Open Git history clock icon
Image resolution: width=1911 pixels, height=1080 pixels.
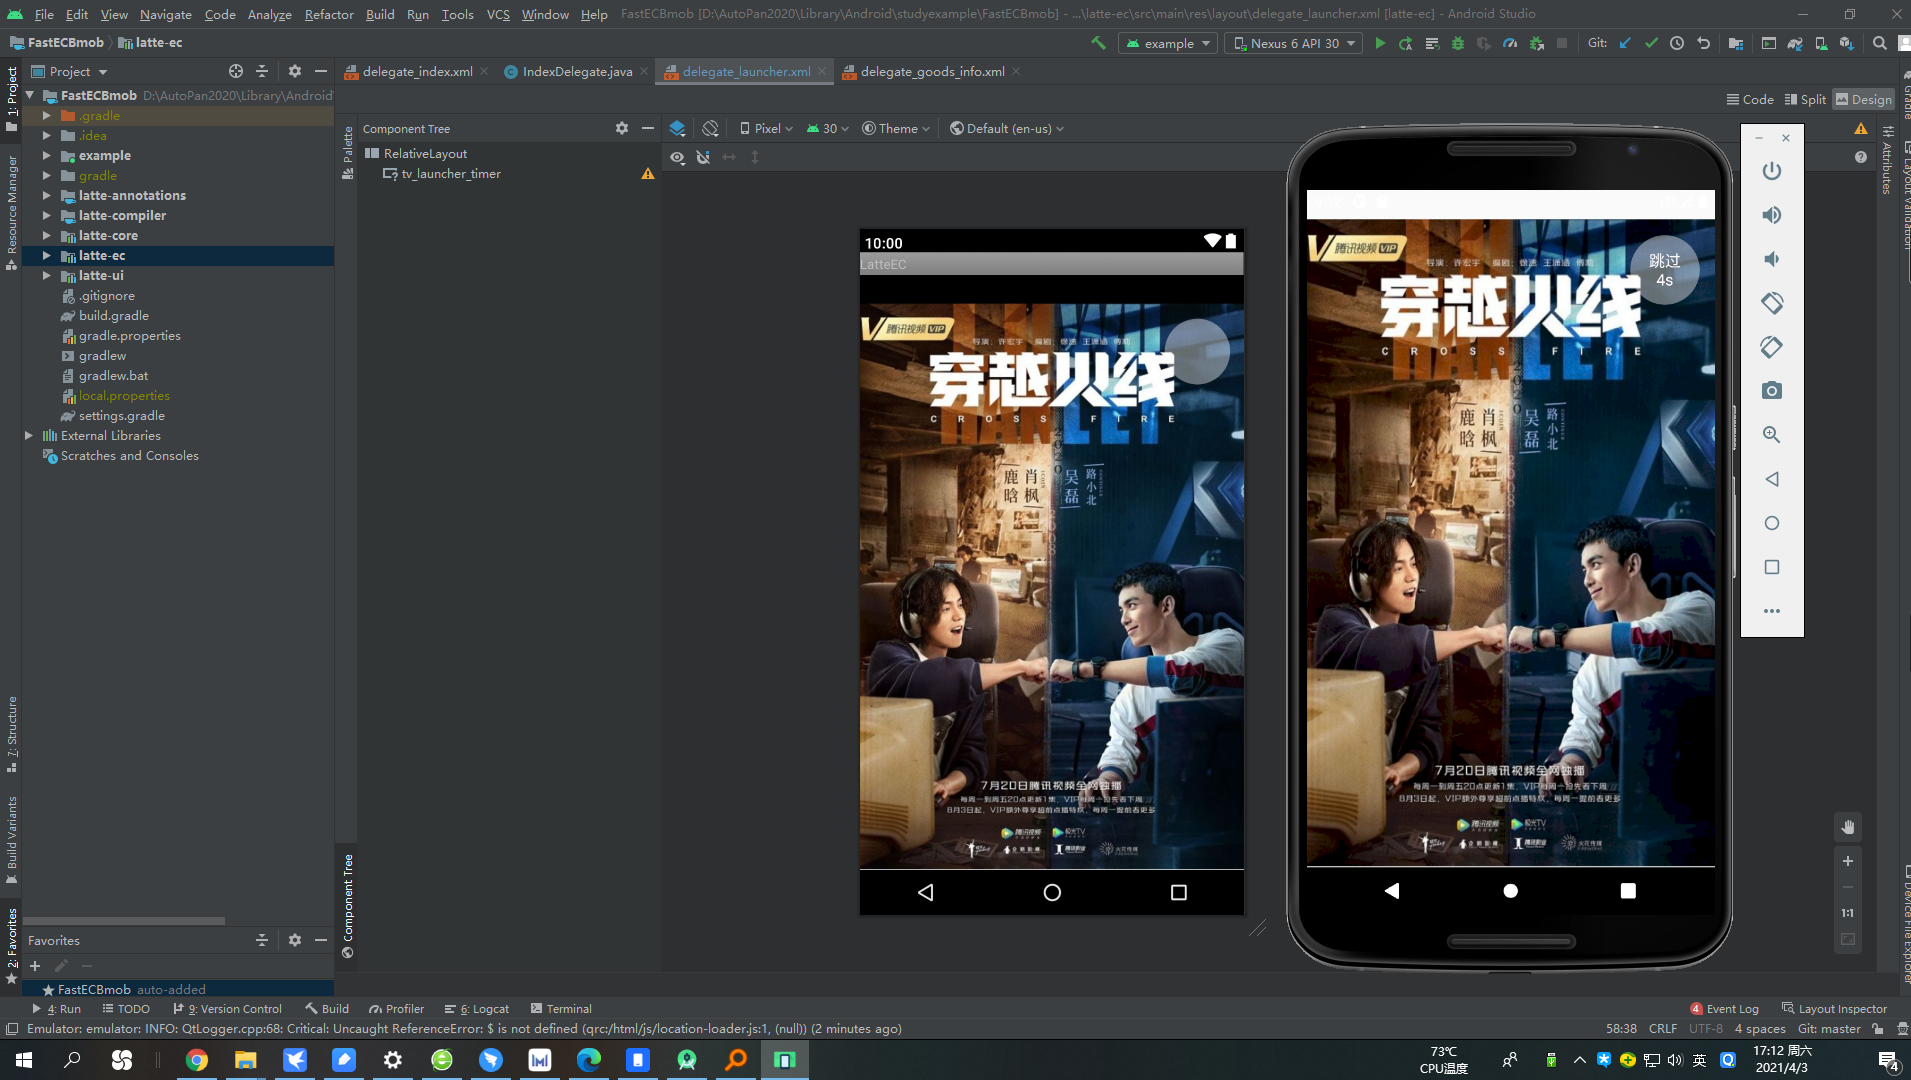1677,43
